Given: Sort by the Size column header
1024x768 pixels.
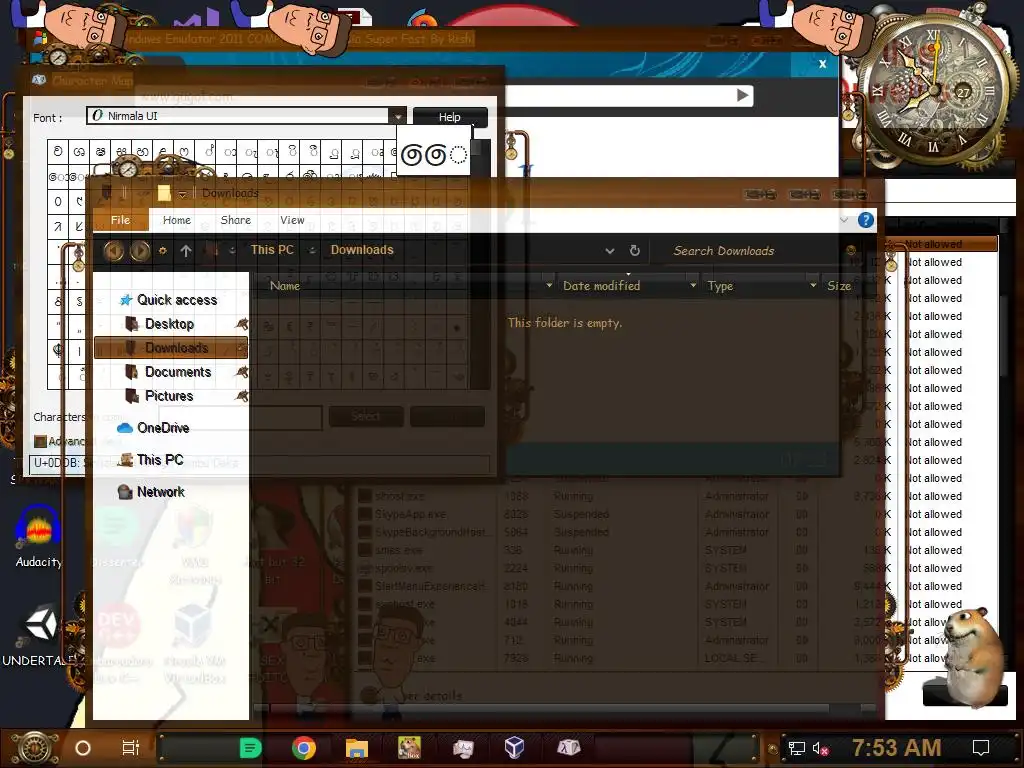Looking at the screenshot, I should click(x=839, y=286).
